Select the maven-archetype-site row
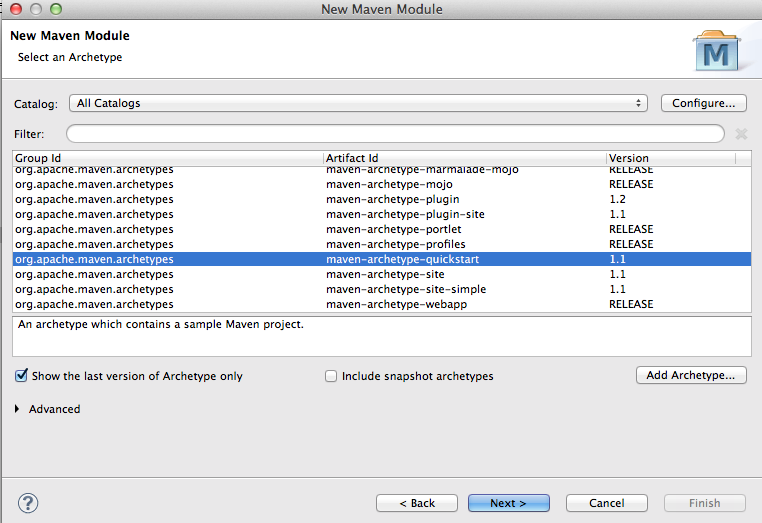The height and width of the screenshot is (523, 762). 382,274
